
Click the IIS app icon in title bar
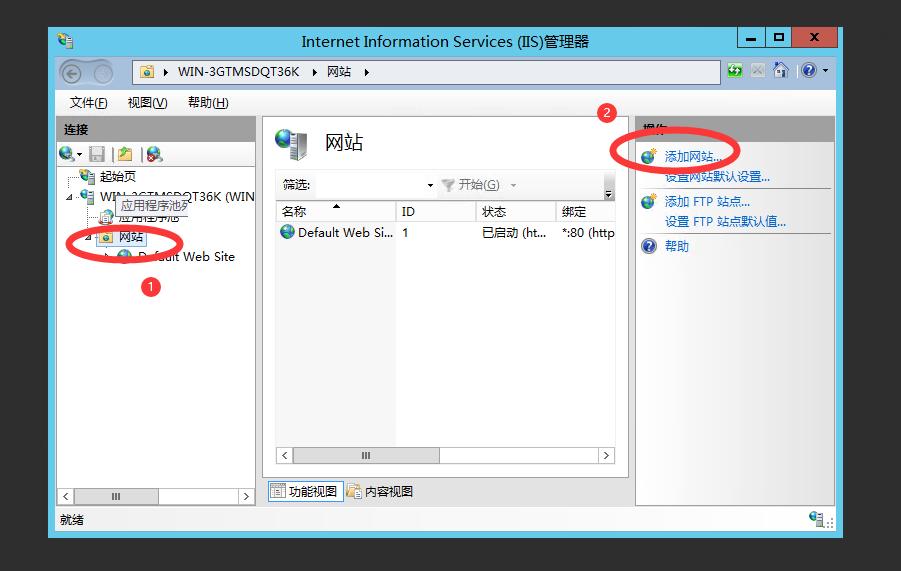[65, 41]
